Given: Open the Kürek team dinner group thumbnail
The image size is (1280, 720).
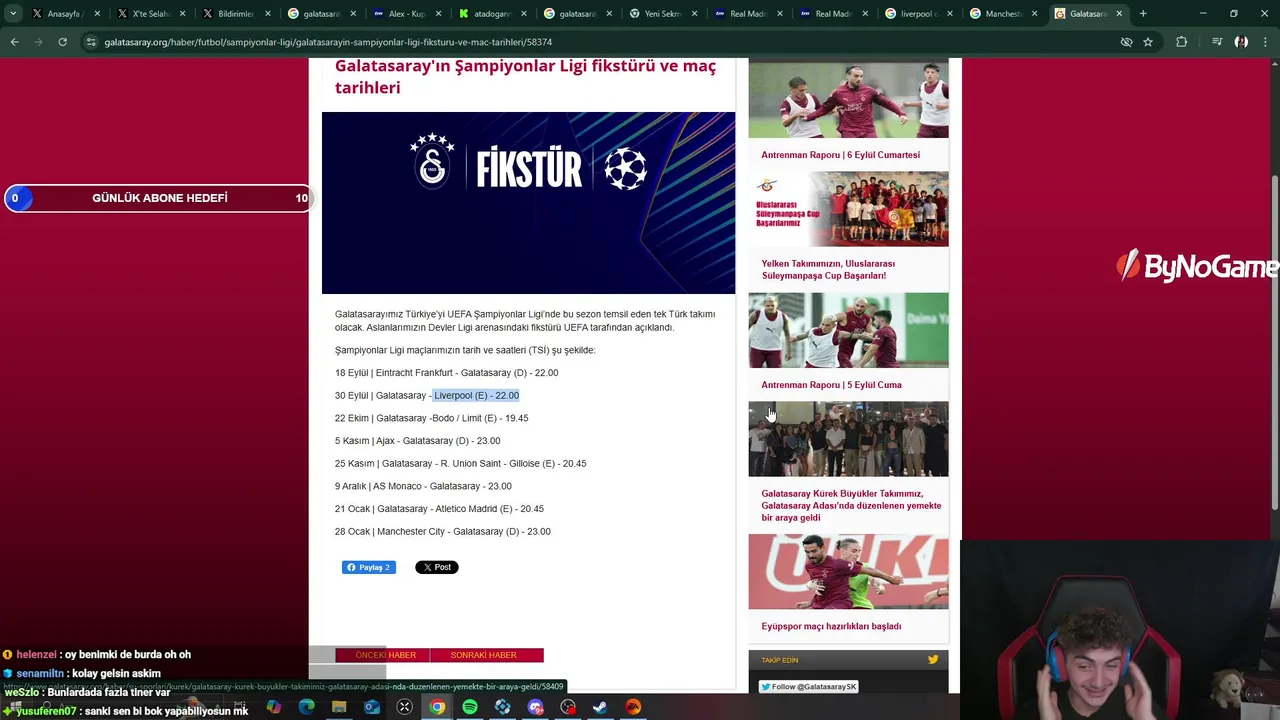Looking at the screenshot, I should point(848,439).
